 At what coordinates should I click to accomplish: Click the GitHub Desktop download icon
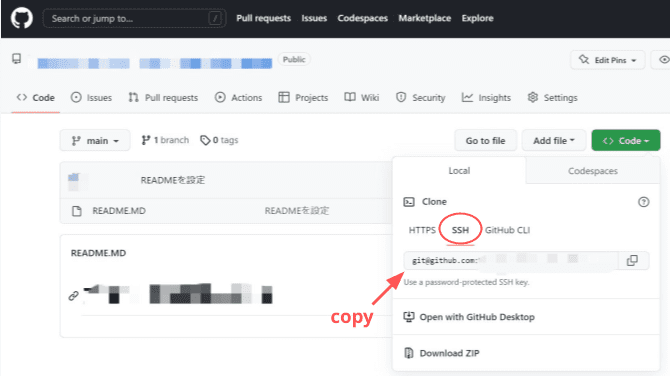pos(409,317)
